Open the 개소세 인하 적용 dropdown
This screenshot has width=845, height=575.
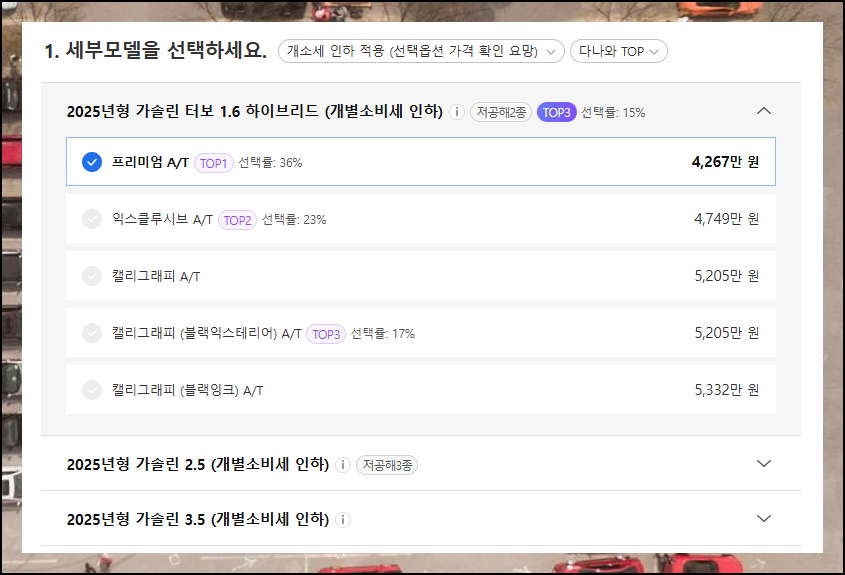click(421, 51)
